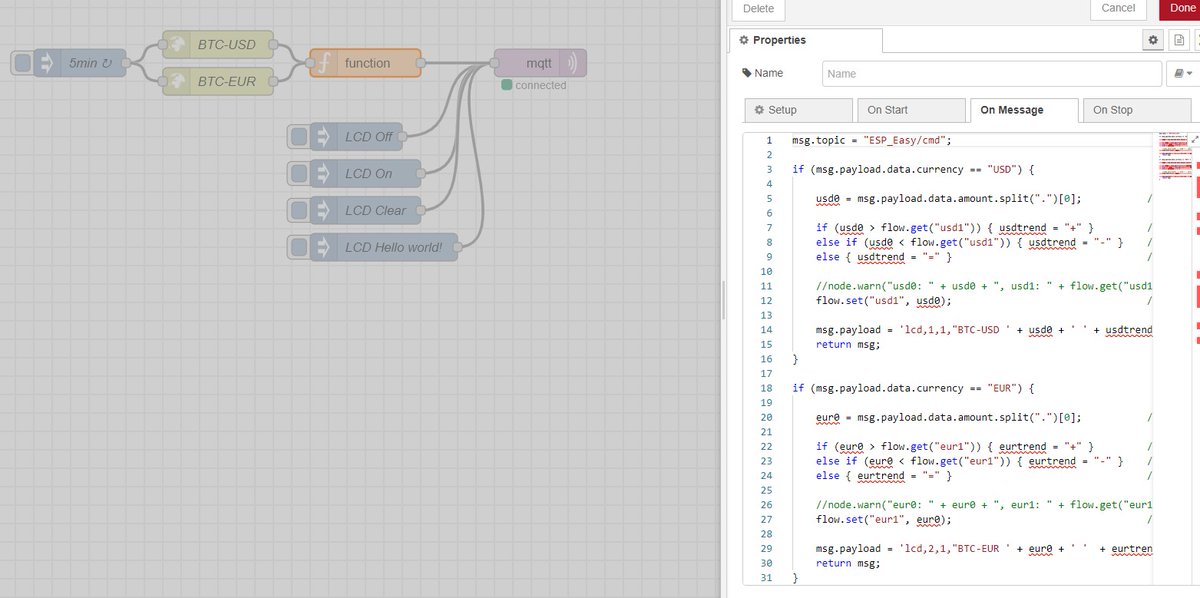Open node properties gear icon
The image size is (1200, 598).
[1153, 40]
